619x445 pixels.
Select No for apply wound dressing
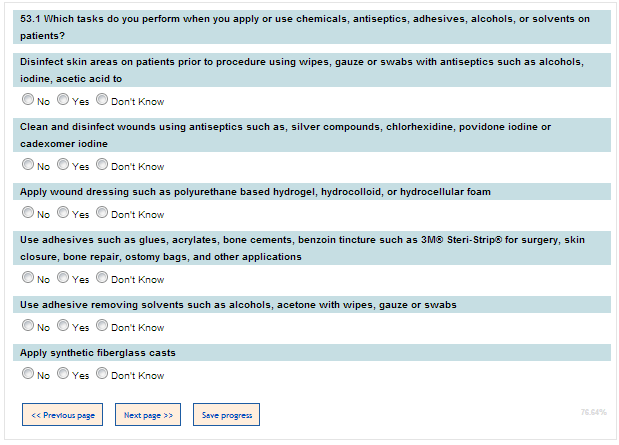28,212
